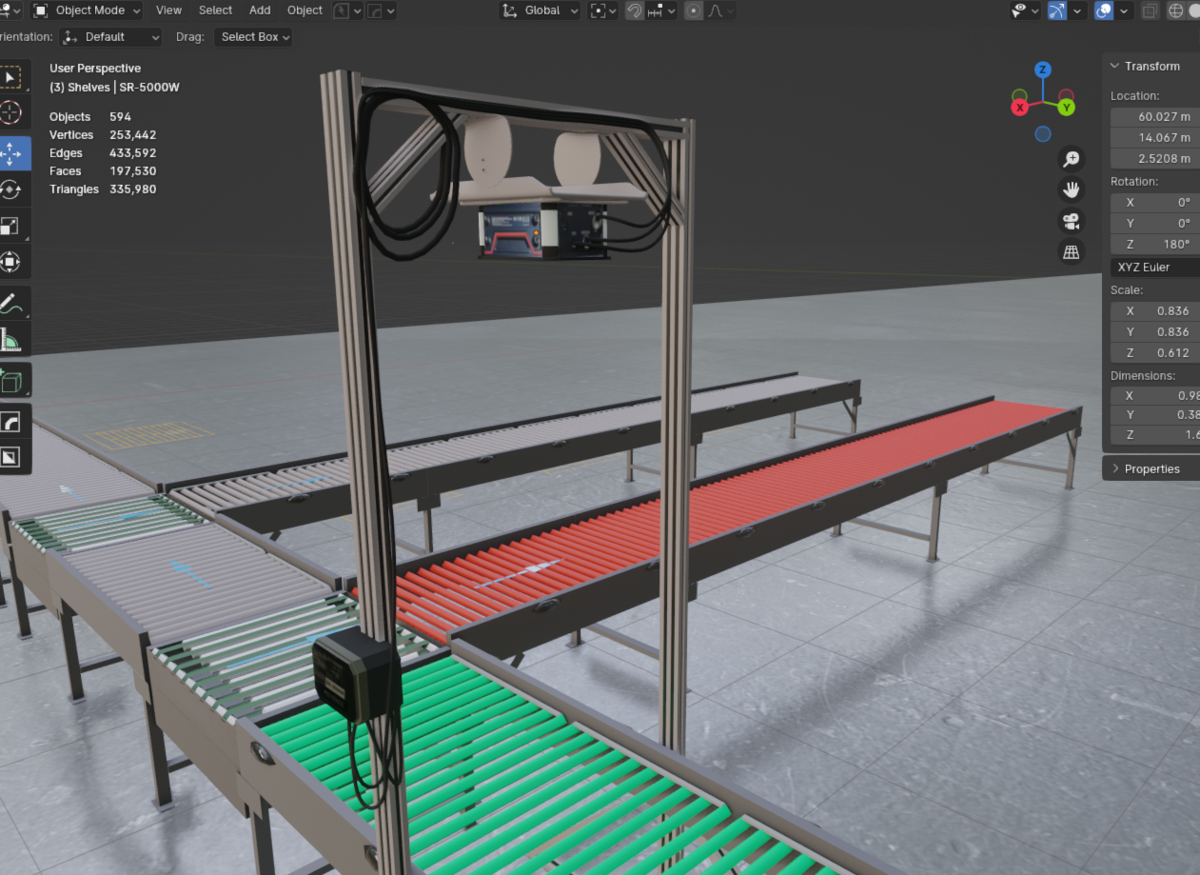Open the Object Mode dropdown
This screenshot has width=1200, height=875.
point(86,11)
